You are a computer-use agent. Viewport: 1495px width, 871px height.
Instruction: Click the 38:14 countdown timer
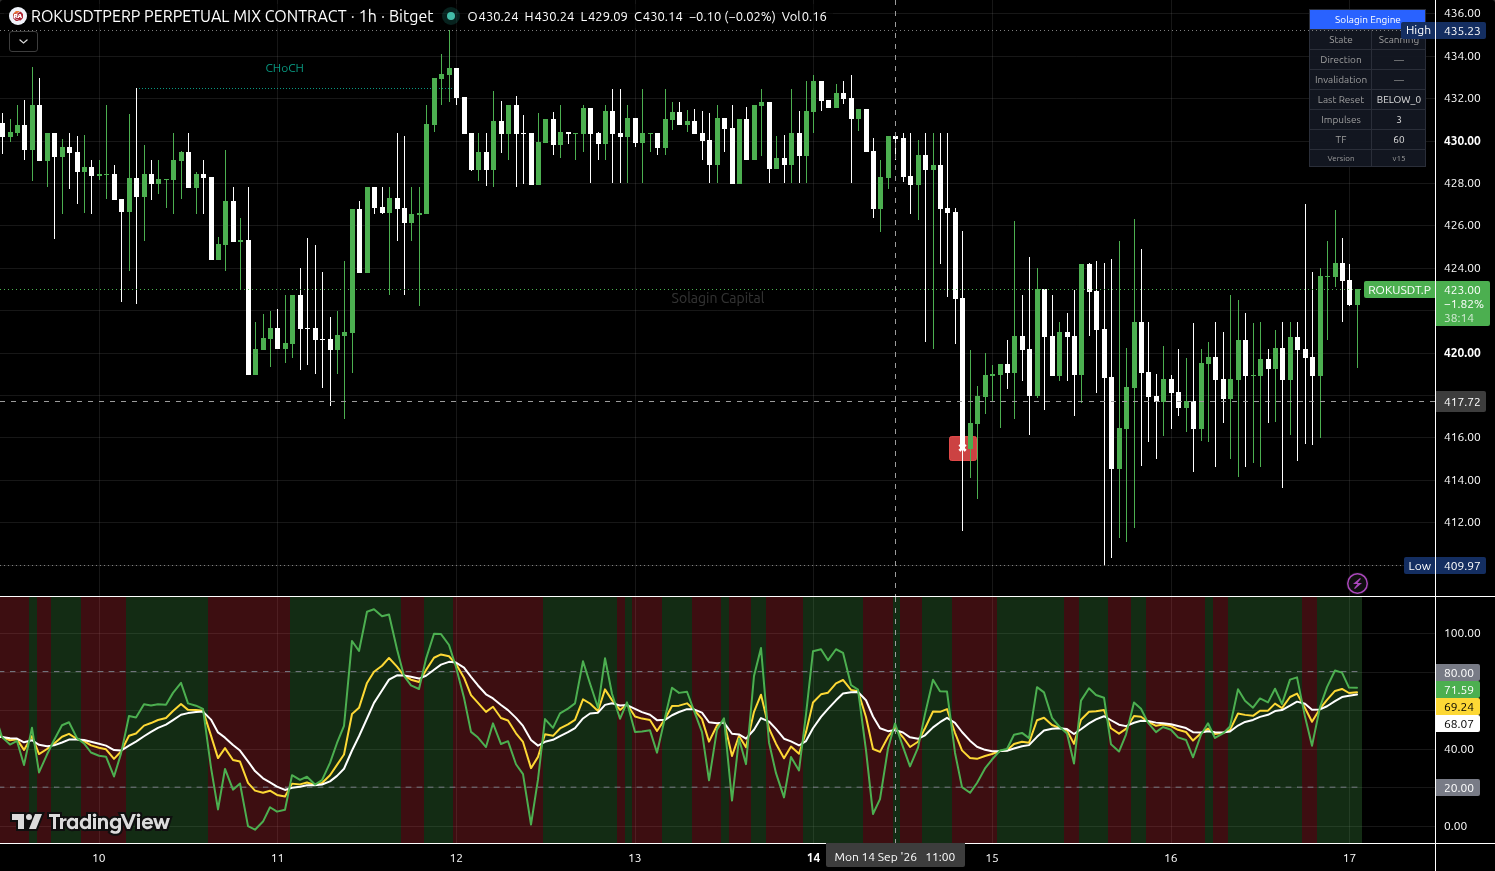click(1459, 318)
